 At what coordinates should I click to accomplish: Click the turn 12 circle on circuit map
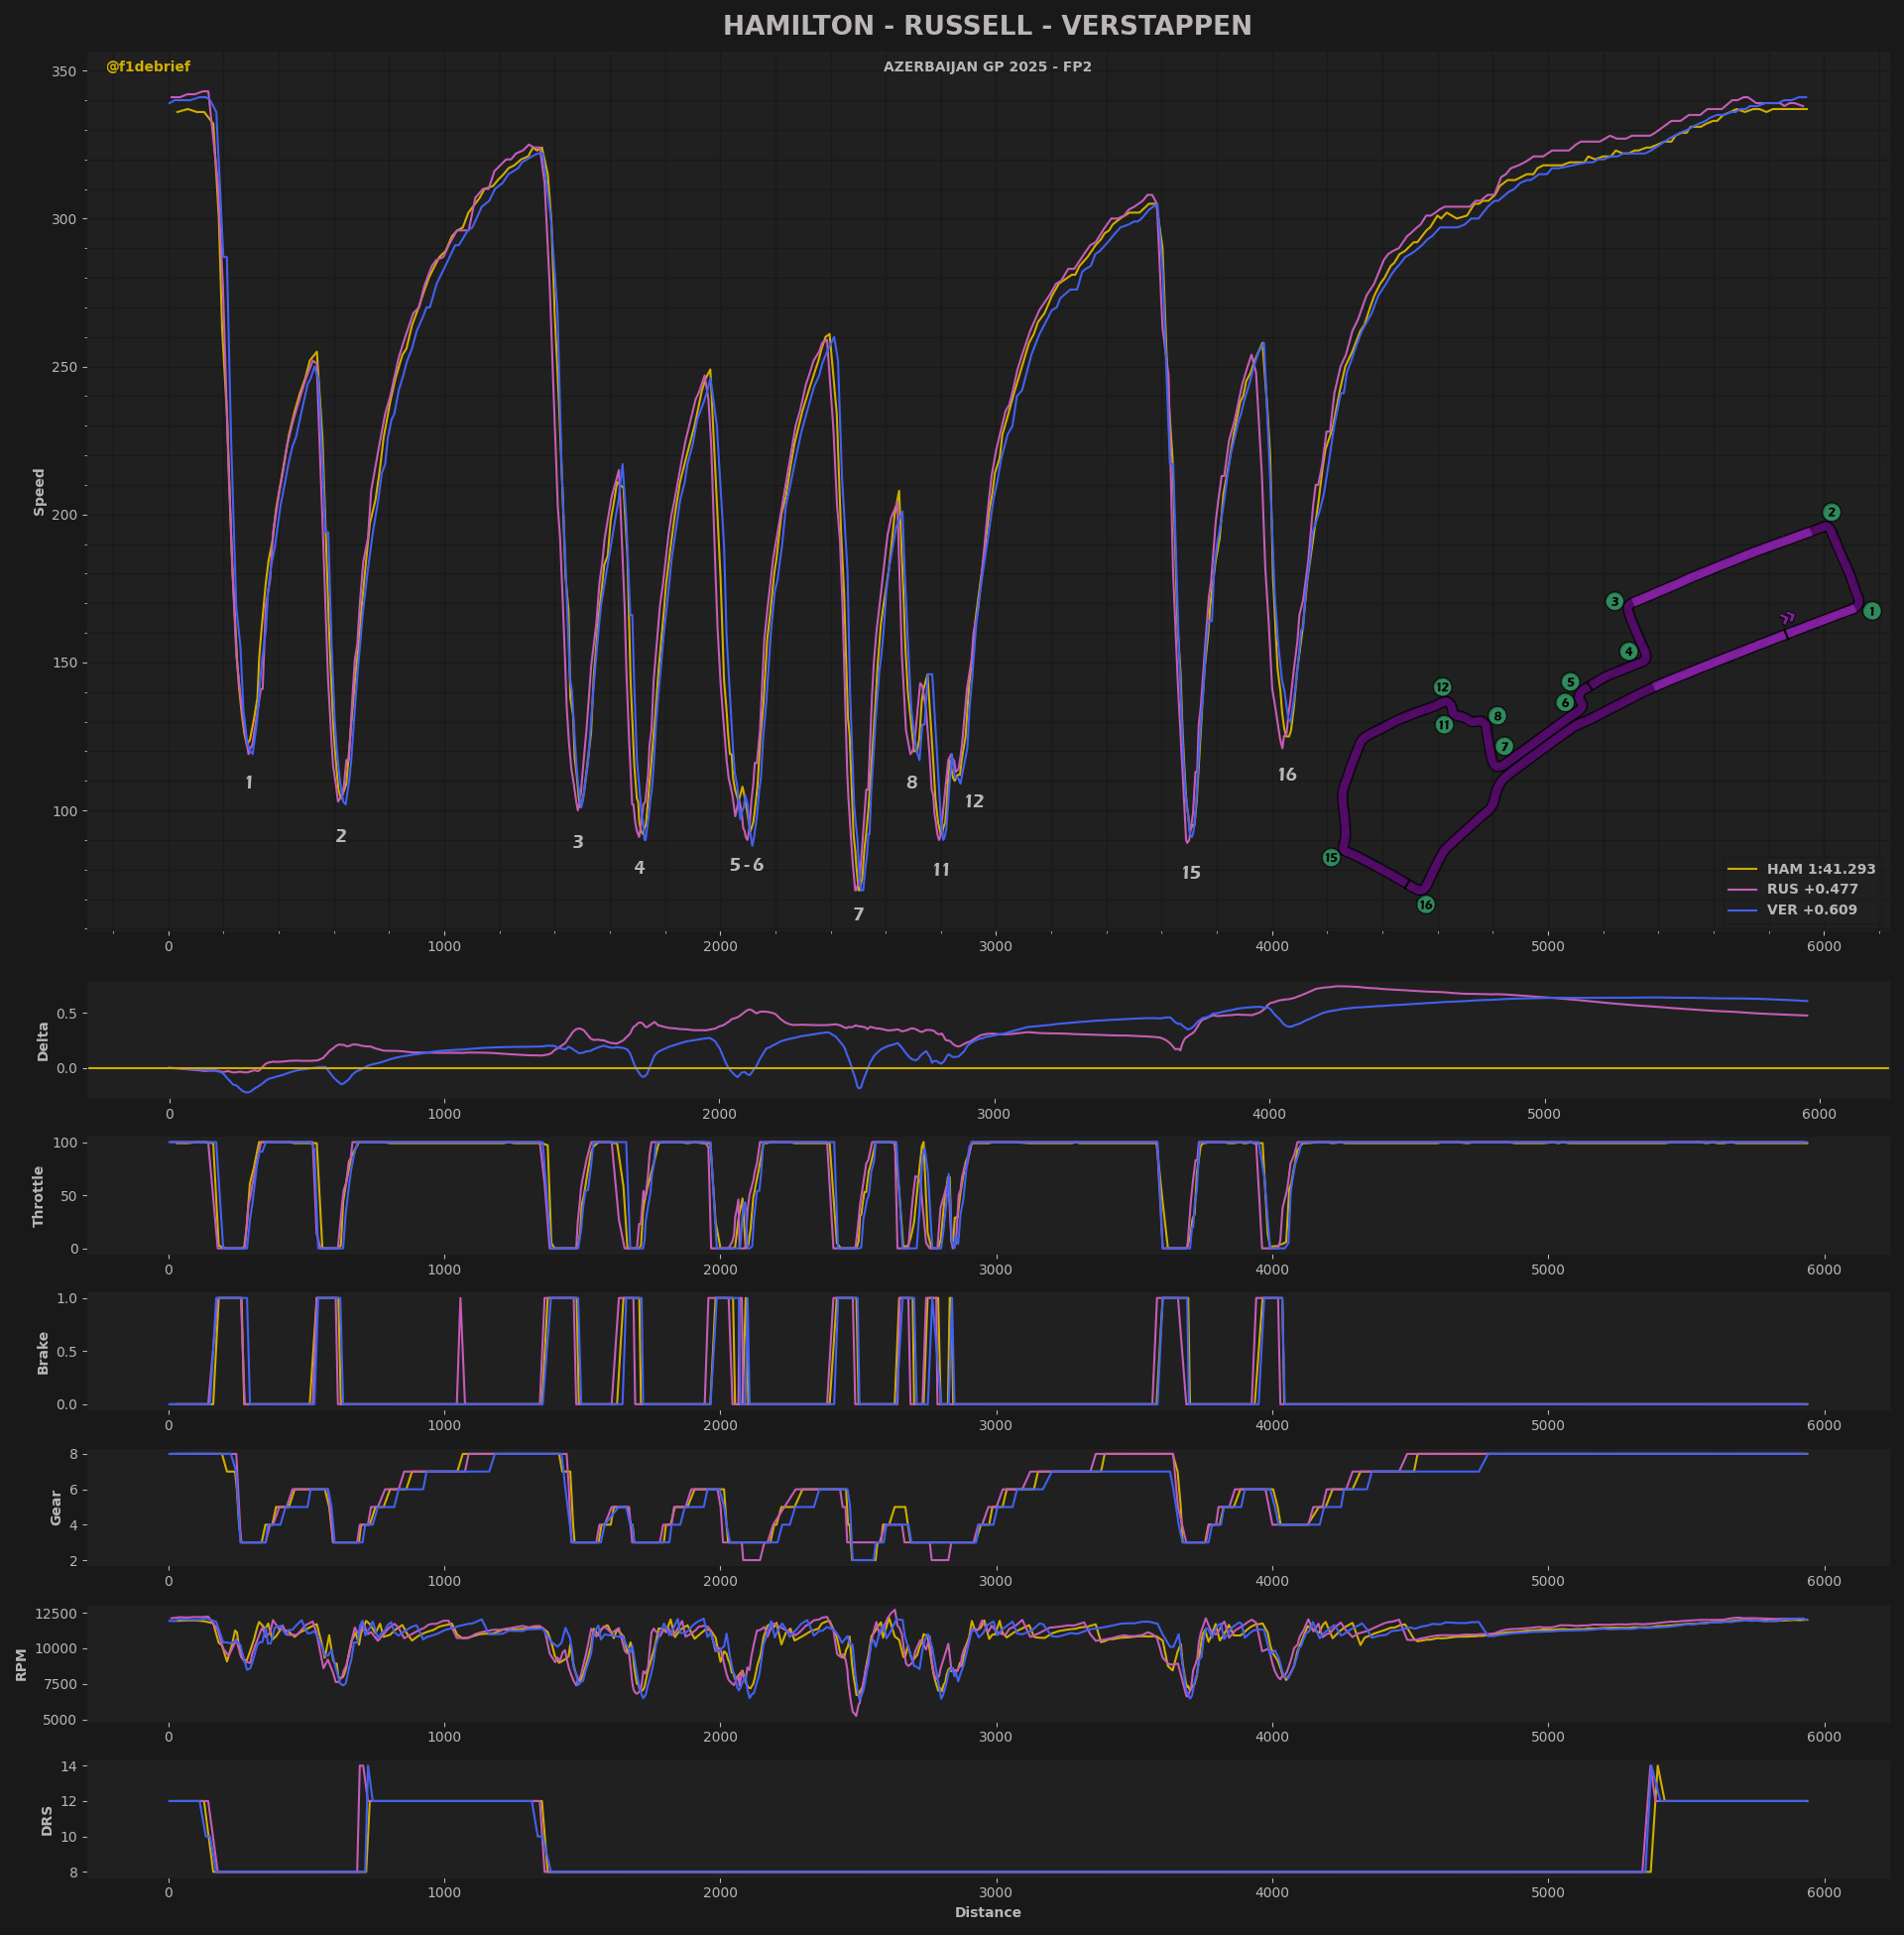(x=1442, y=687)
